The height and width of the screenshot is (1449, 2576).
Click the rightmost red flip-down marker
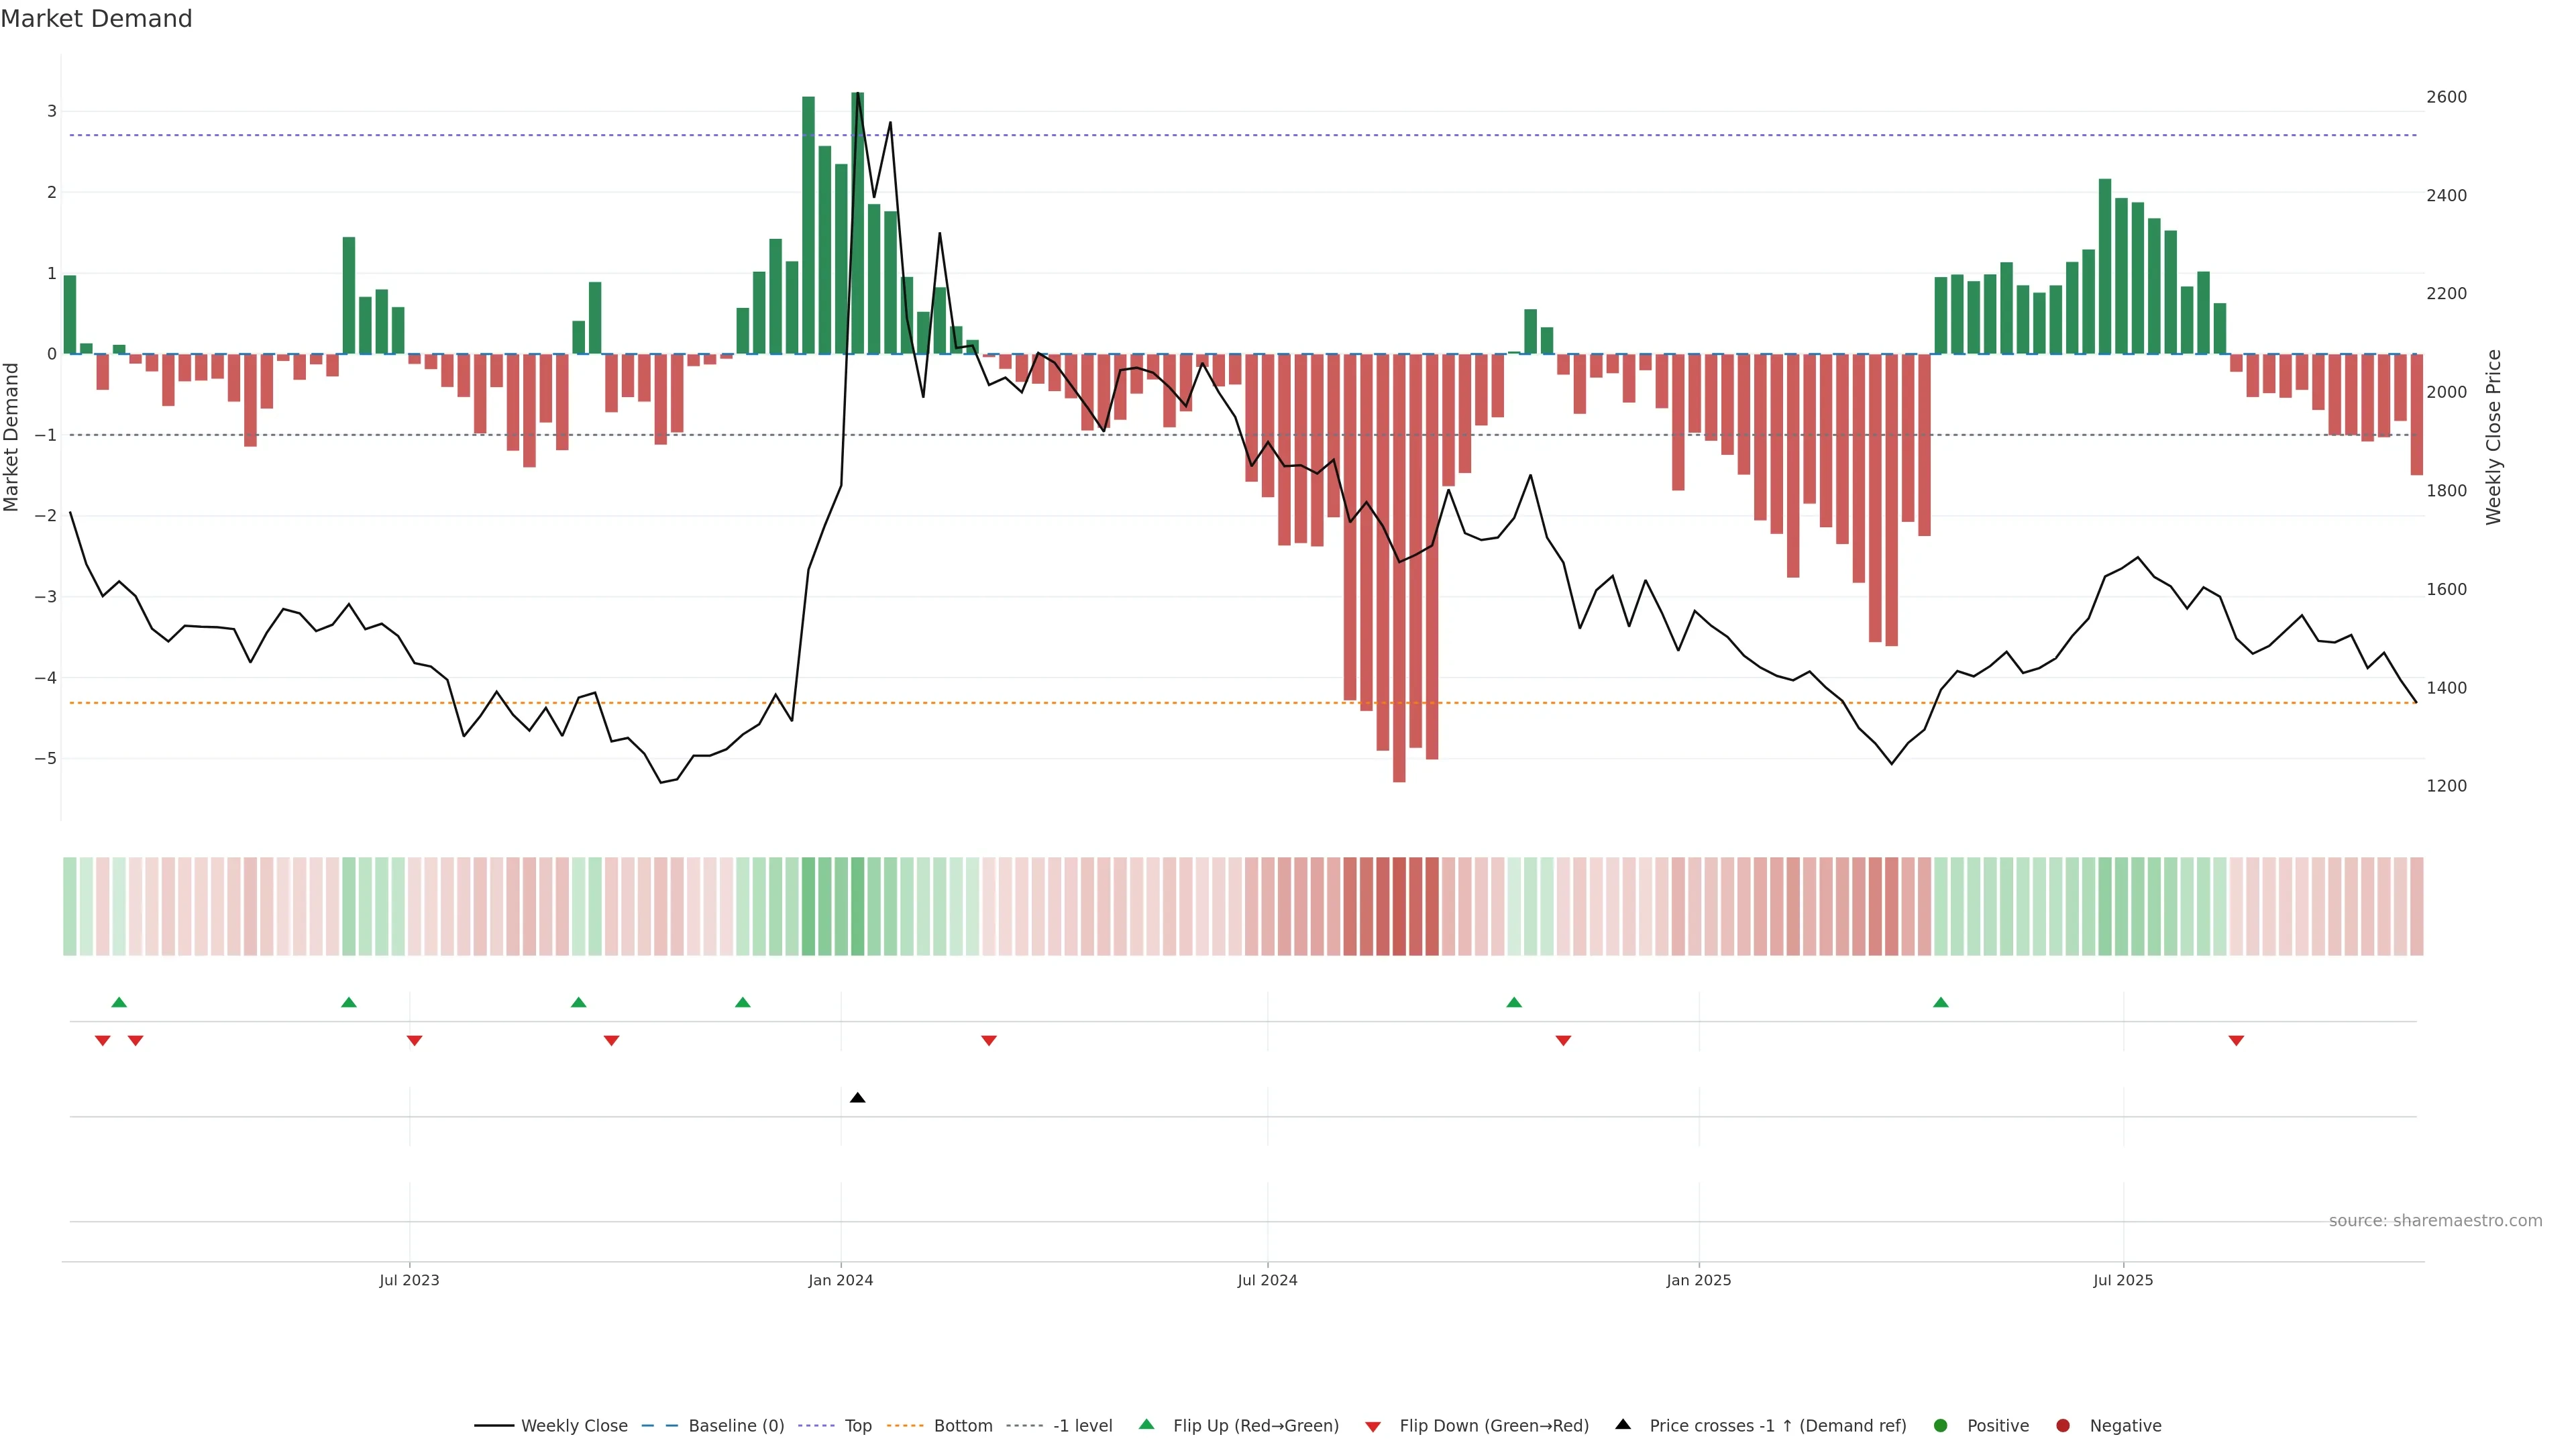point(2236,1041)
